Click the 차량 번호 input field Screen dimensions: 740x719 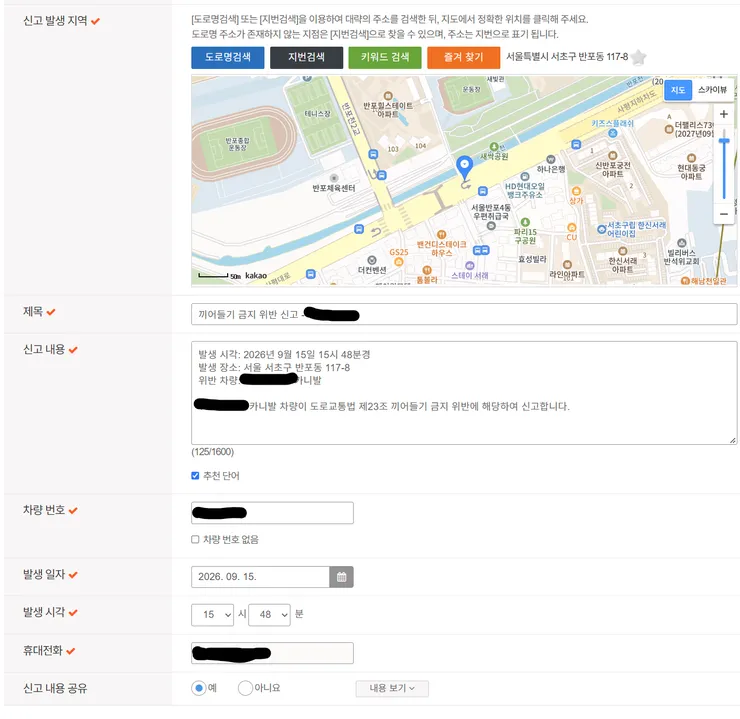pos(272,513)
